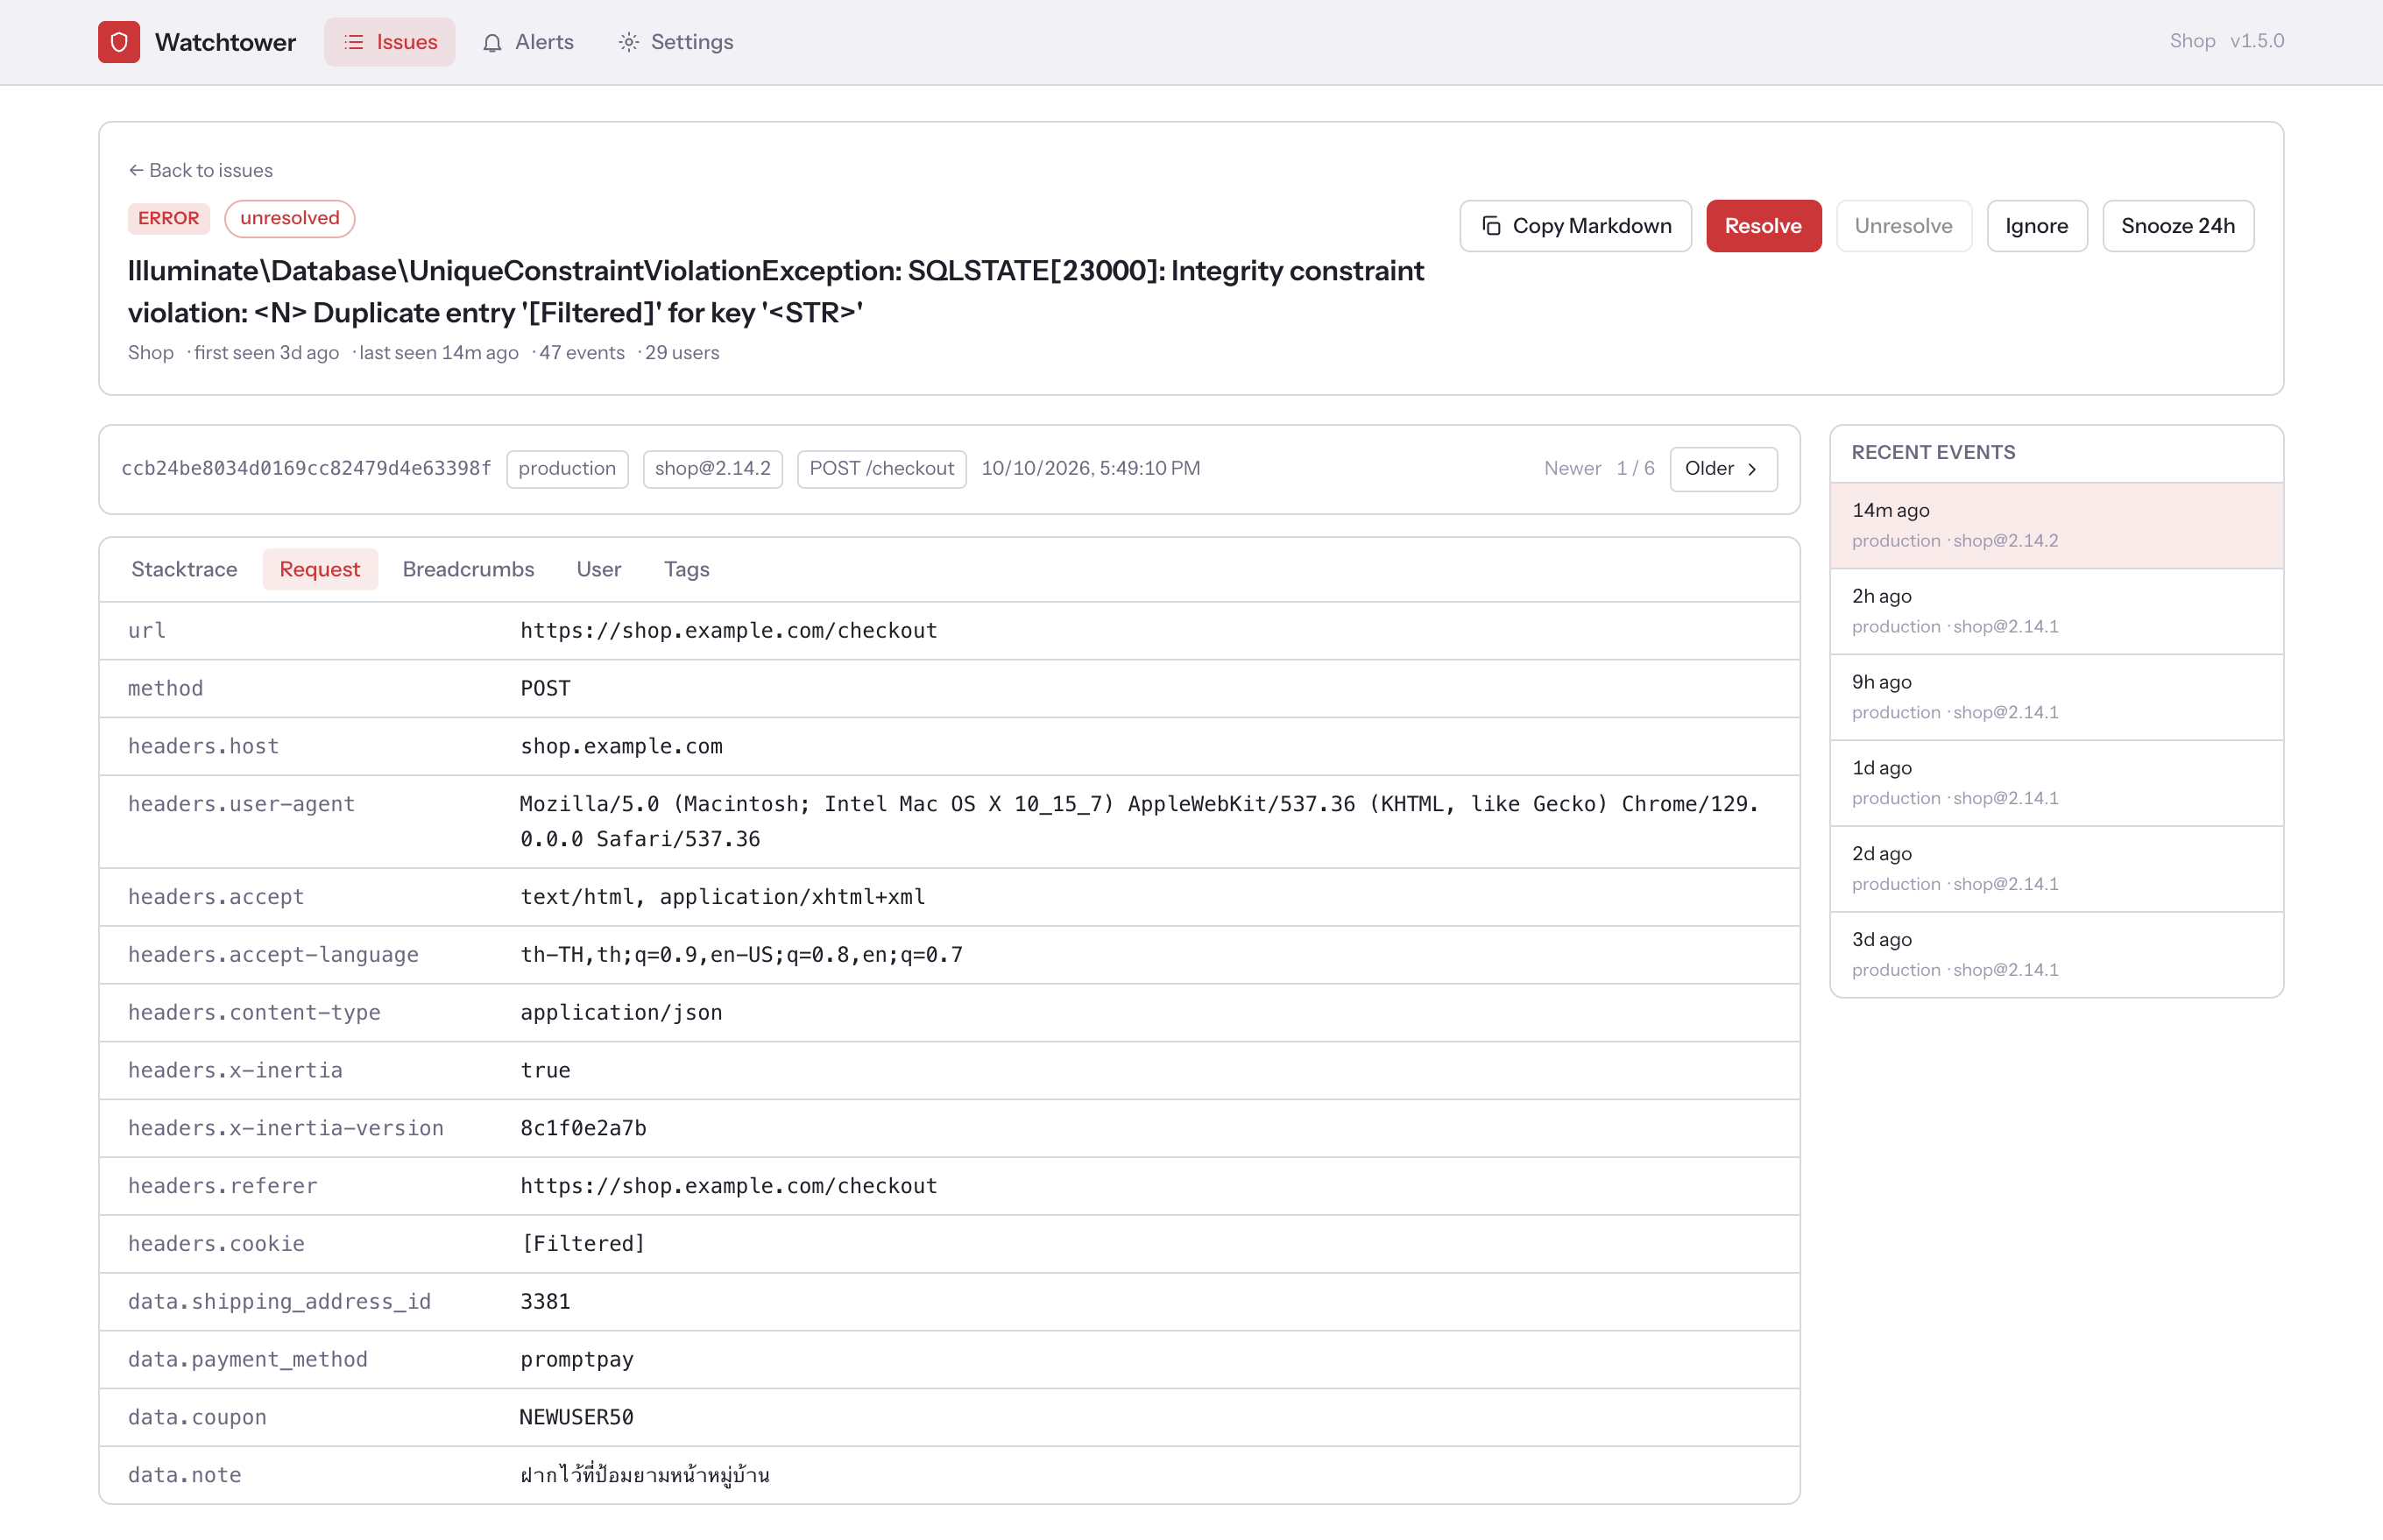Click the Issues list icon

coord(354,42)
